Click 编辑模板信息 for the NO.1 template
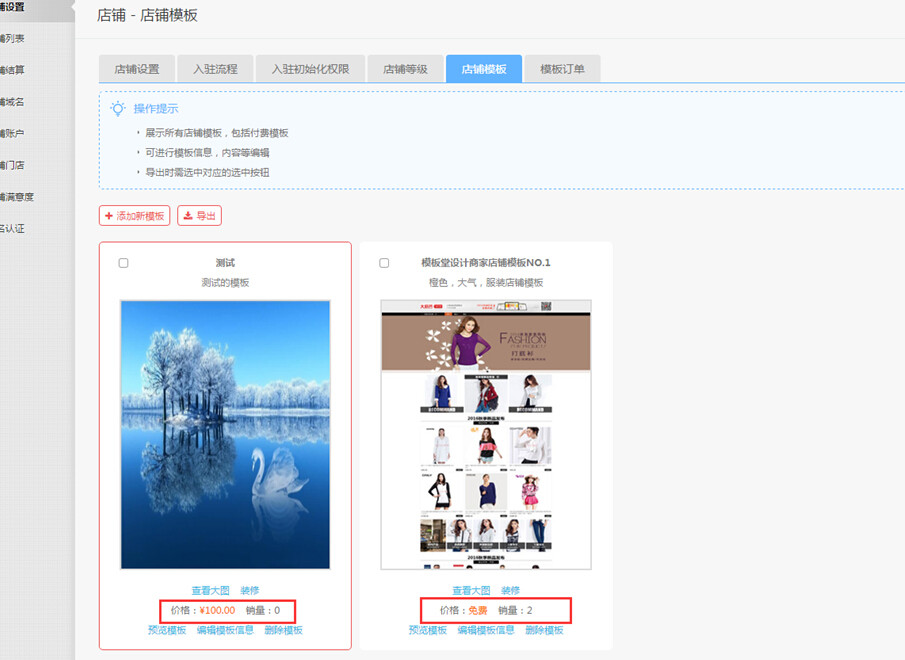905x660 pixels. tap(486, 630)
